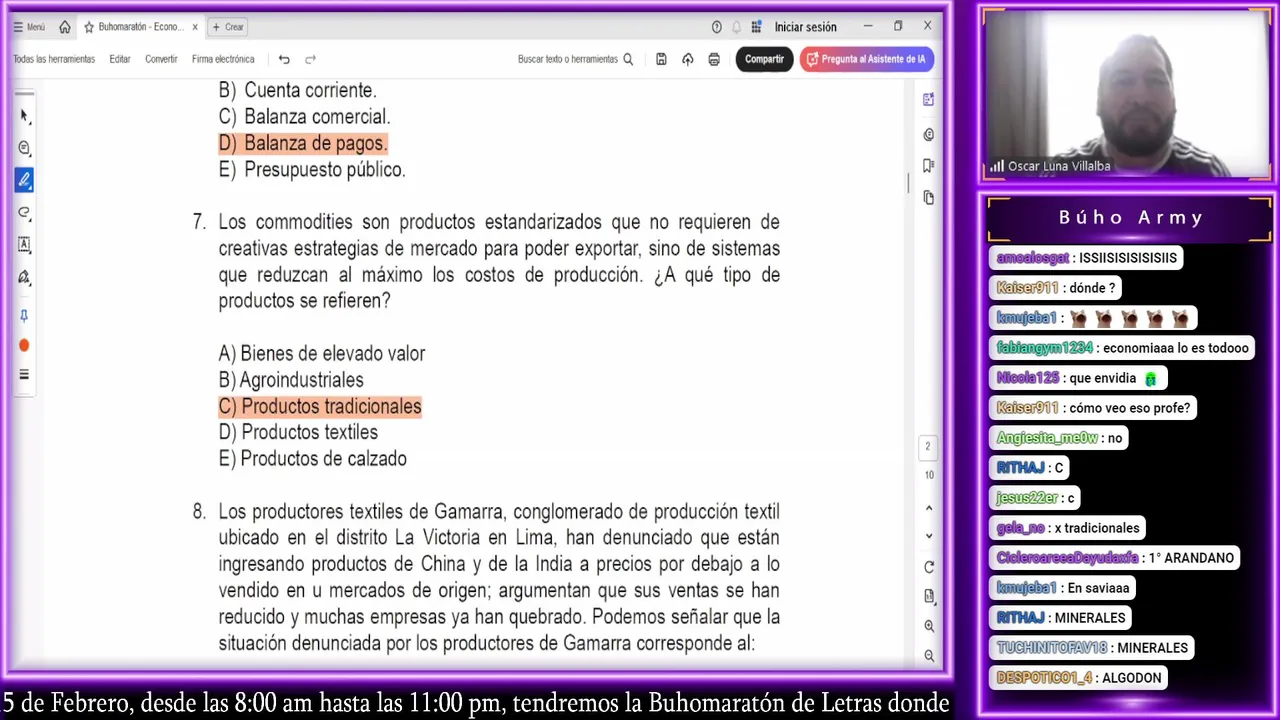Click option A) Bienes de elevado valor
This screenshot has height=720, width=1280.
[x=322, y=354]
